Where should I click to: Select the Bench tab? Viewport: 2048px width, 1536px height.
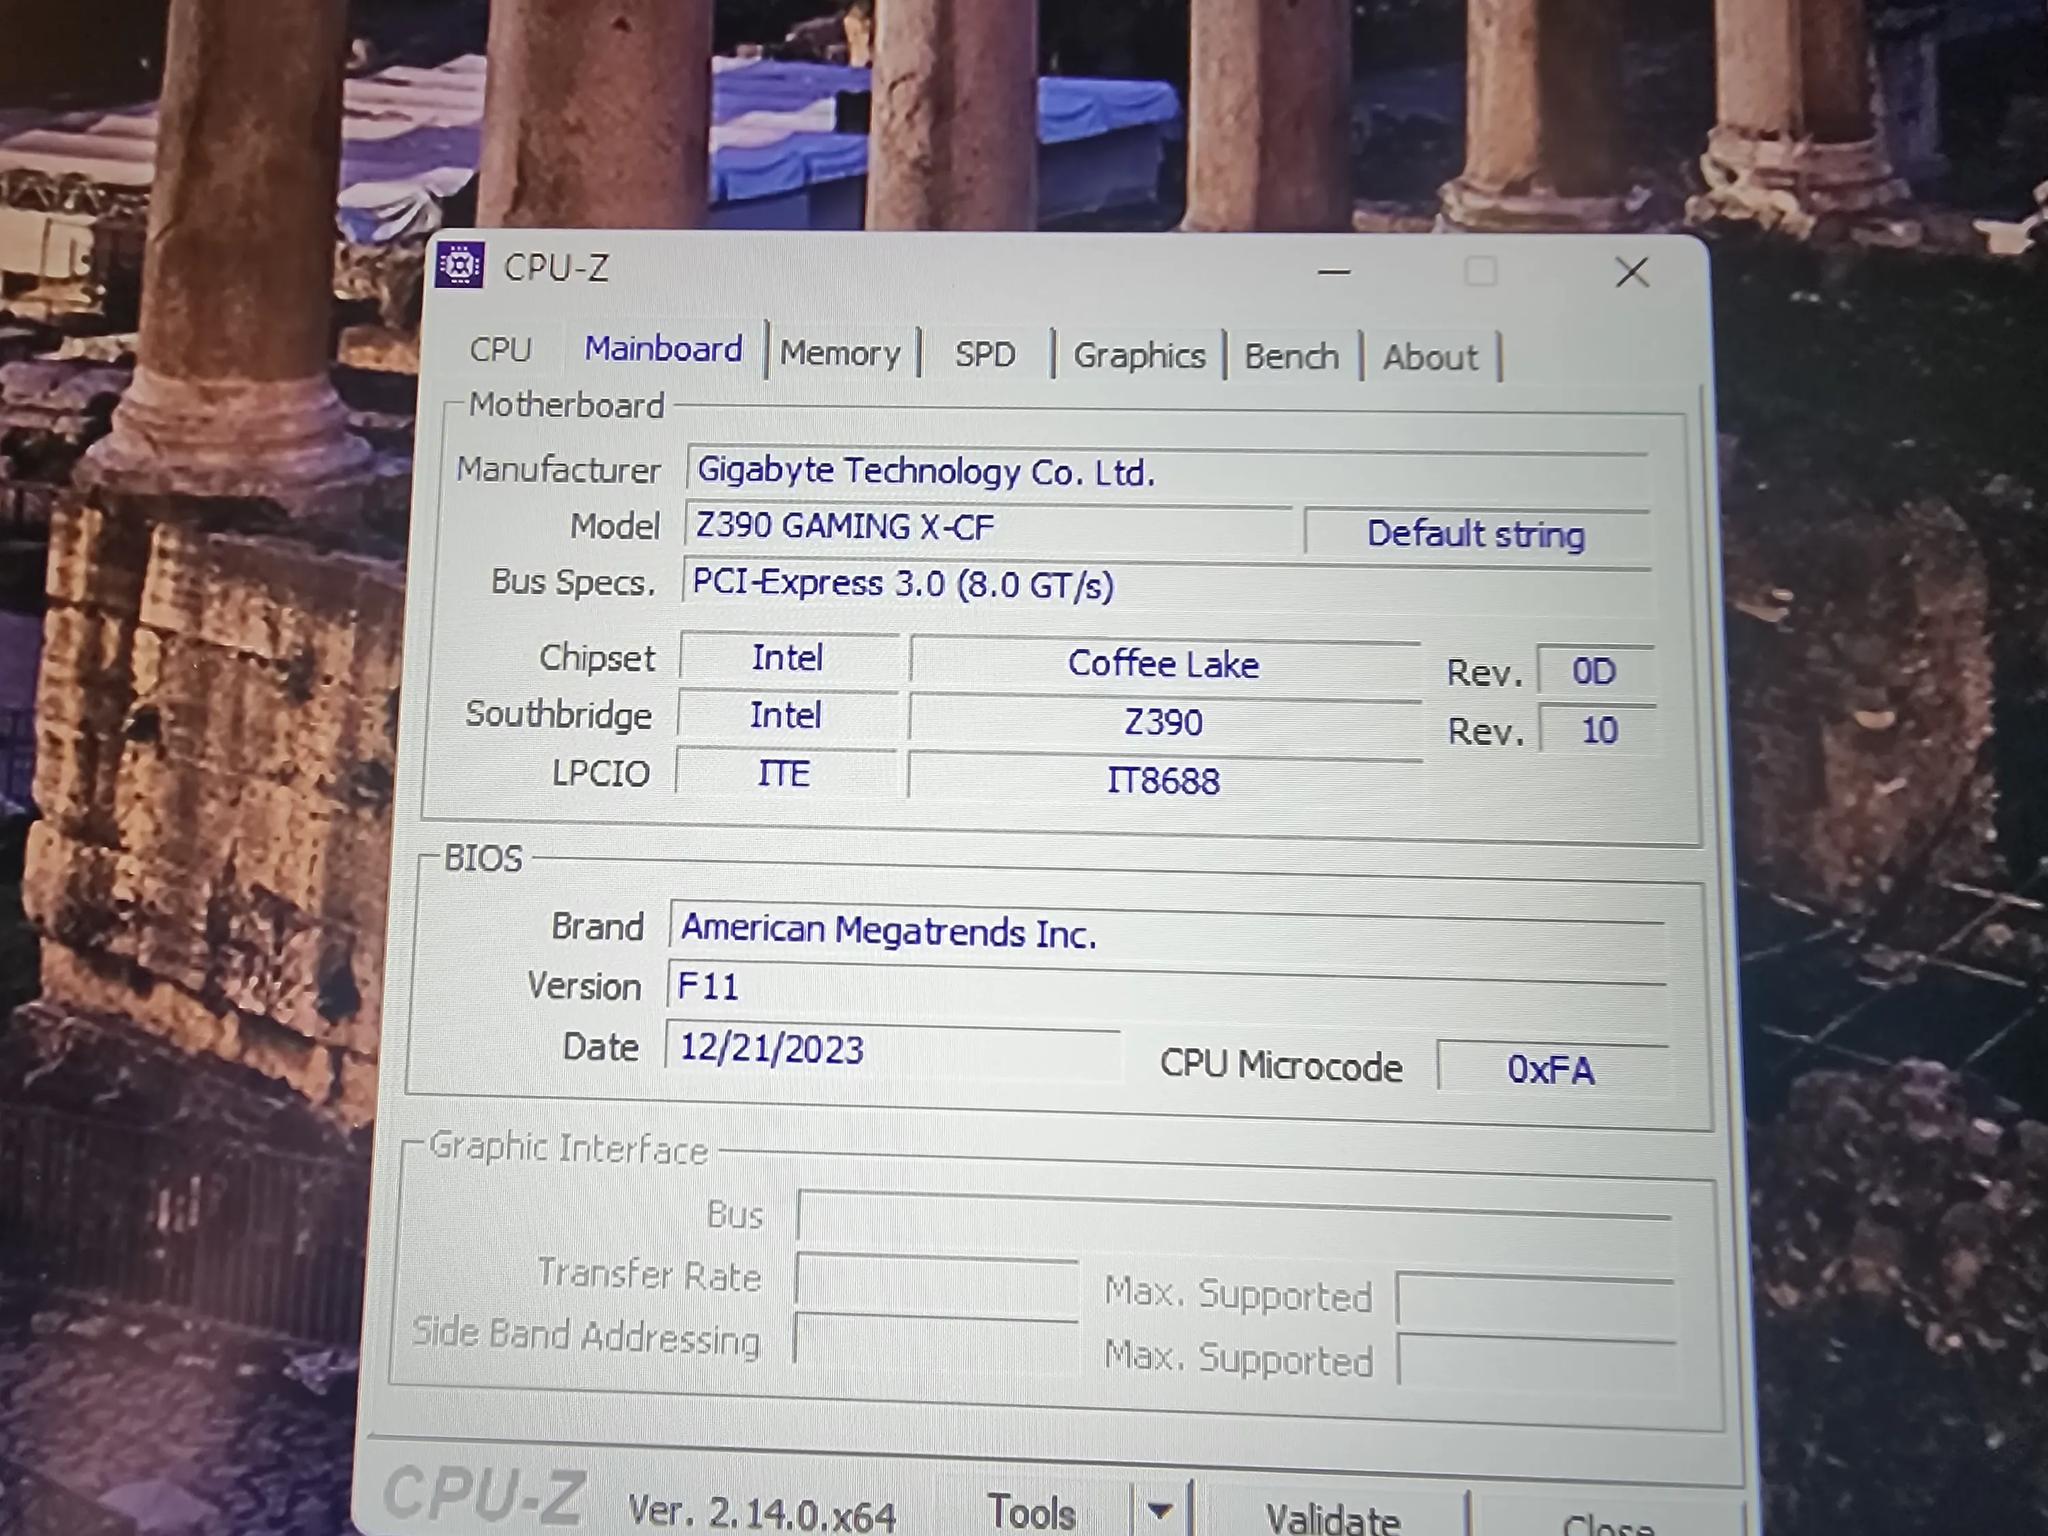(1291, 356)
